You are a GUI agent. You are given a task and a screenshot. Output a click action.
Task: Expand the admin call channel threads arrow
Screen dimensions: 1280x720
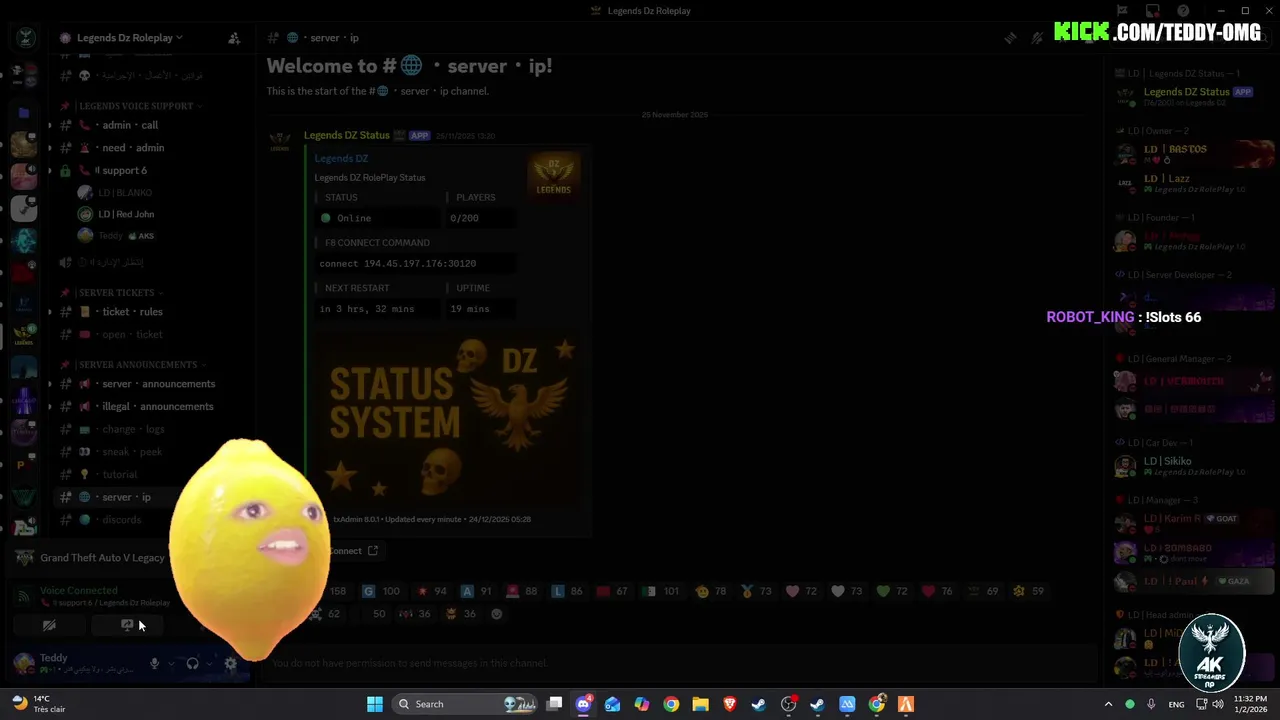point(50,125)
